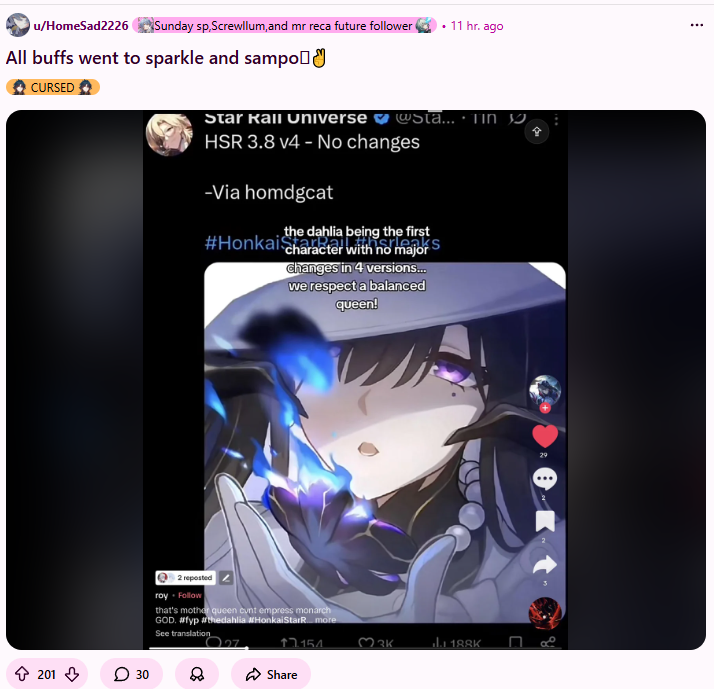Click the TikTok share arrow icon

[x=545, y=565]
